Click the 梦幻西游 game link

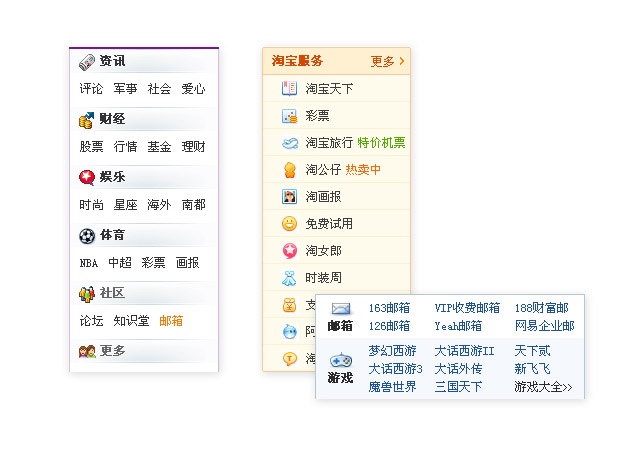pos(392,351)
